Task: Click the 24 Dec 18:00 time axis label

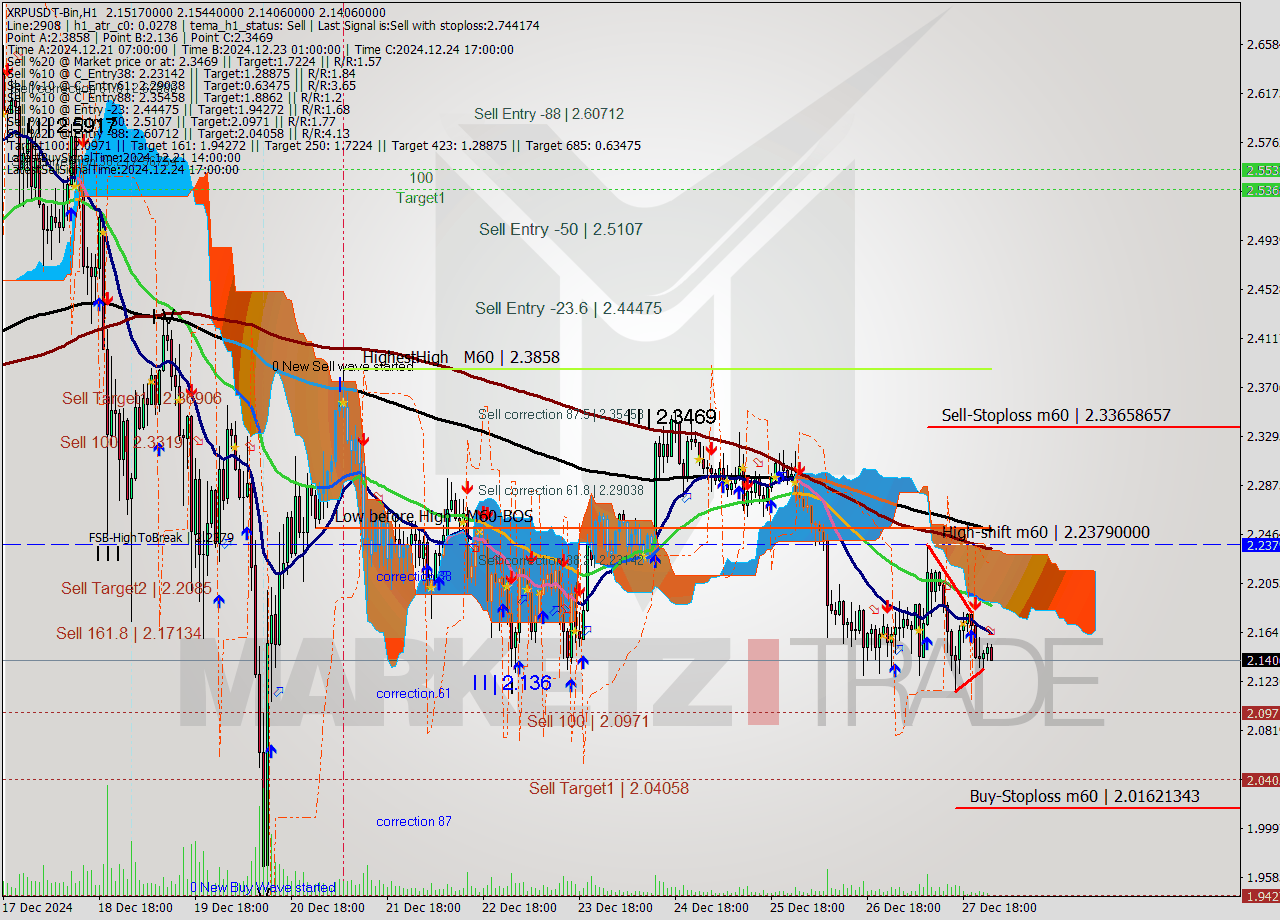Action: [x=711, y=908]
